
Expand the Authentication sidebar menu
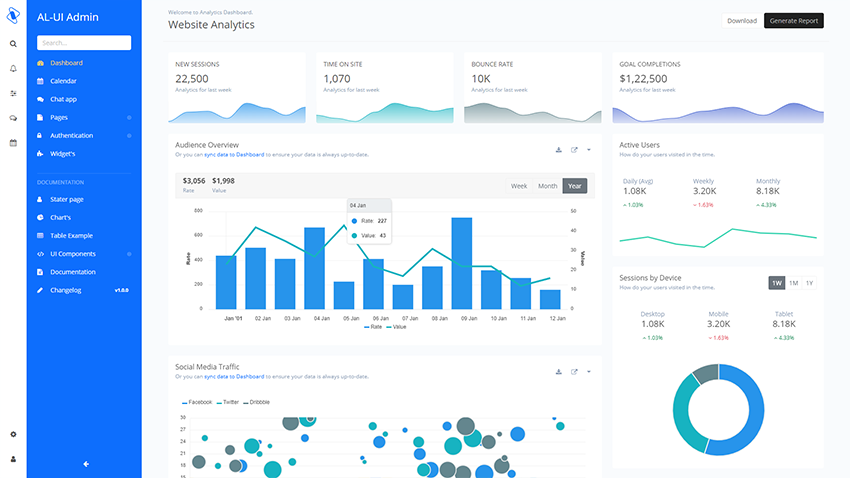pyautogui.click(x=71, y=135)
